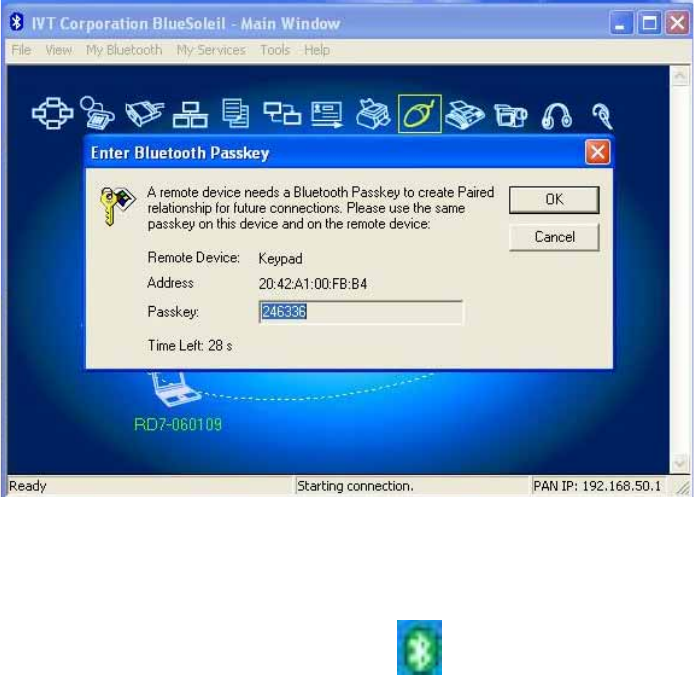694x675 pixels.
Task: Select the File Transfer documents icon
Action: point(235,113)
